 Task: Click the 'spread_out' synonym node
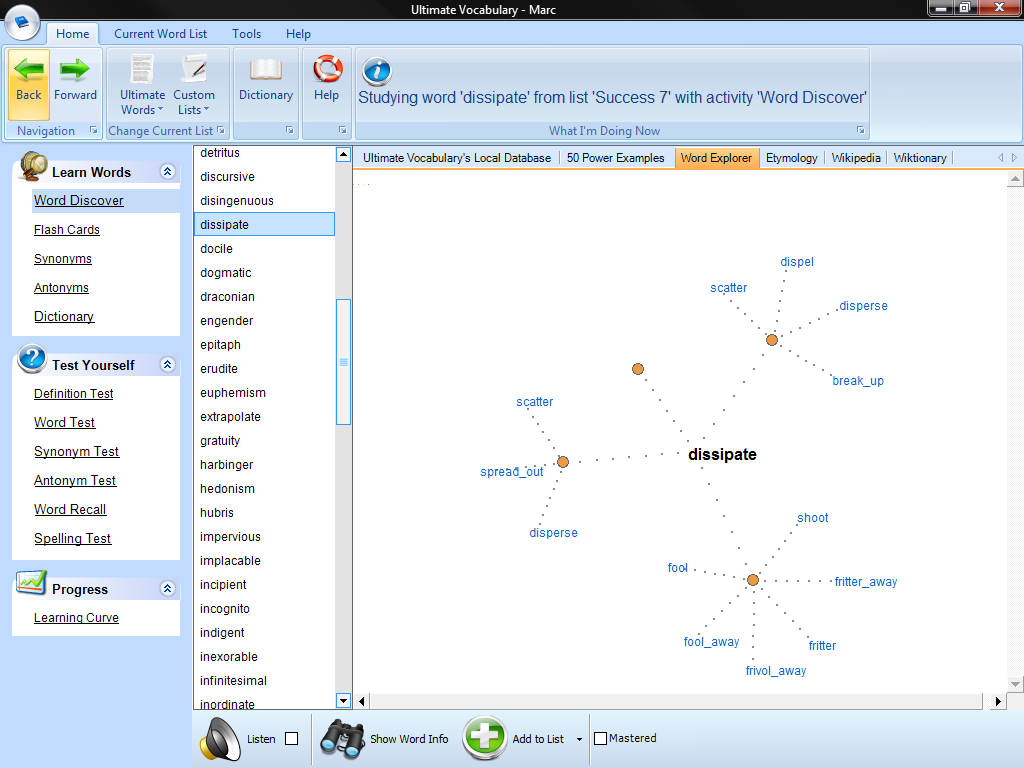511,472
